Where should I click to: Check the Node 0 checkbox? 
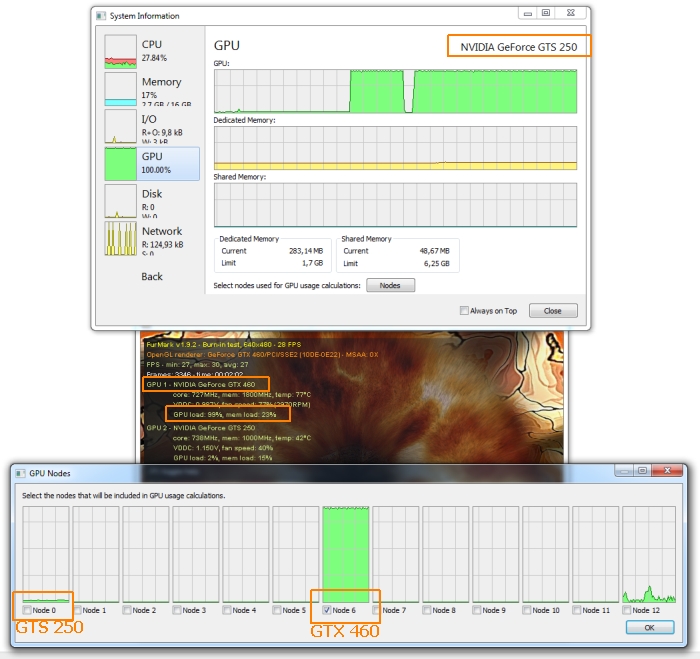tap(27, 609)
